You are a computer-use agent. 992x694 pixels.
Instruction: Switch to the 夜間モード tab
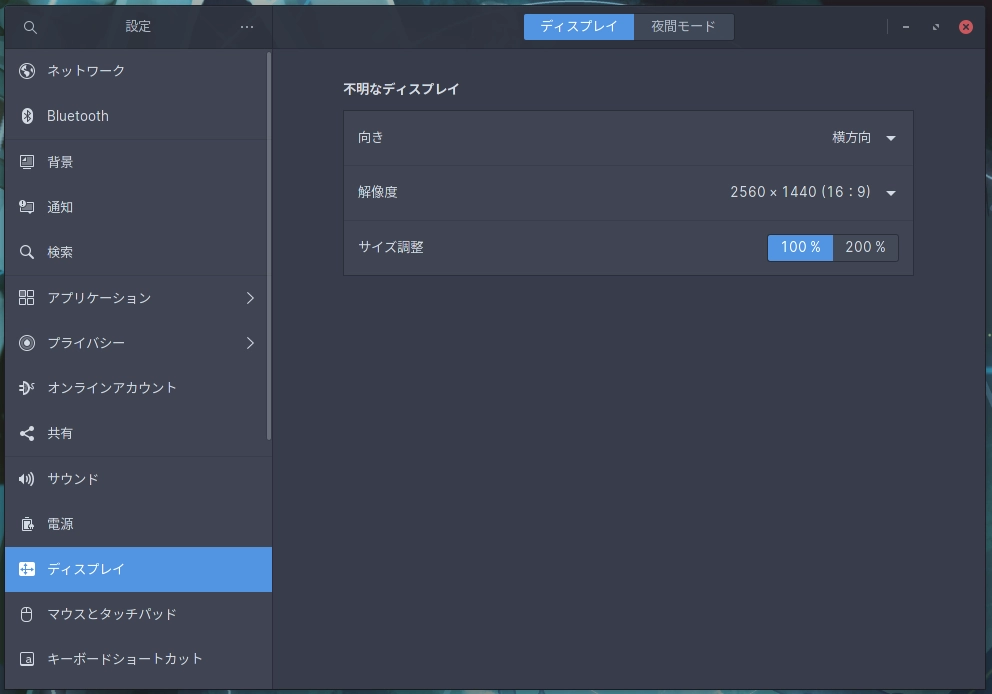(684, 27)
